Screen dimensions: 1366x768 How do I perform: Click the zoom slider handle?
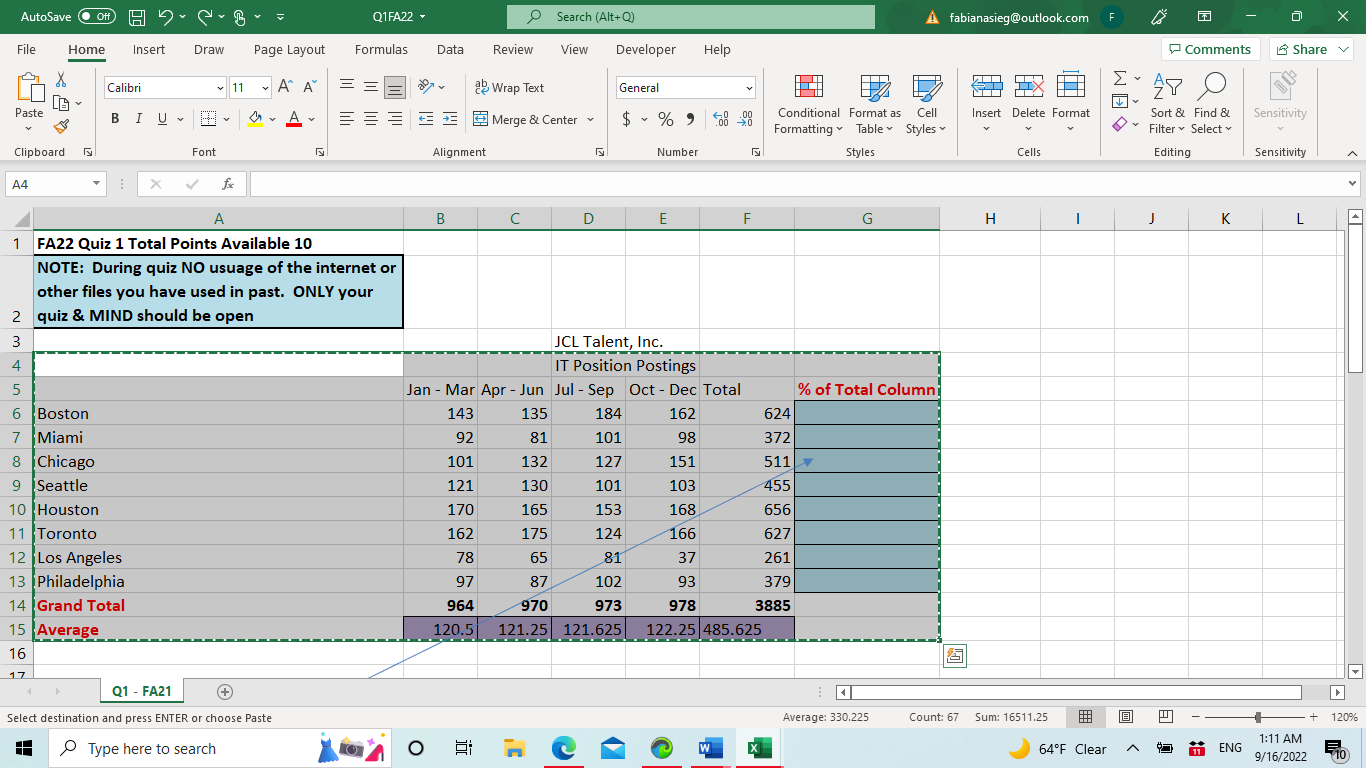pos(1258,717)
